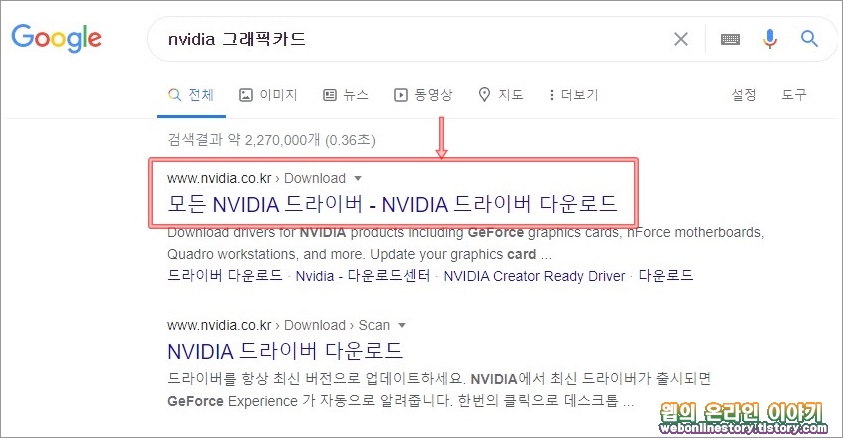Open the 동영상 tab

pos(423,95)
